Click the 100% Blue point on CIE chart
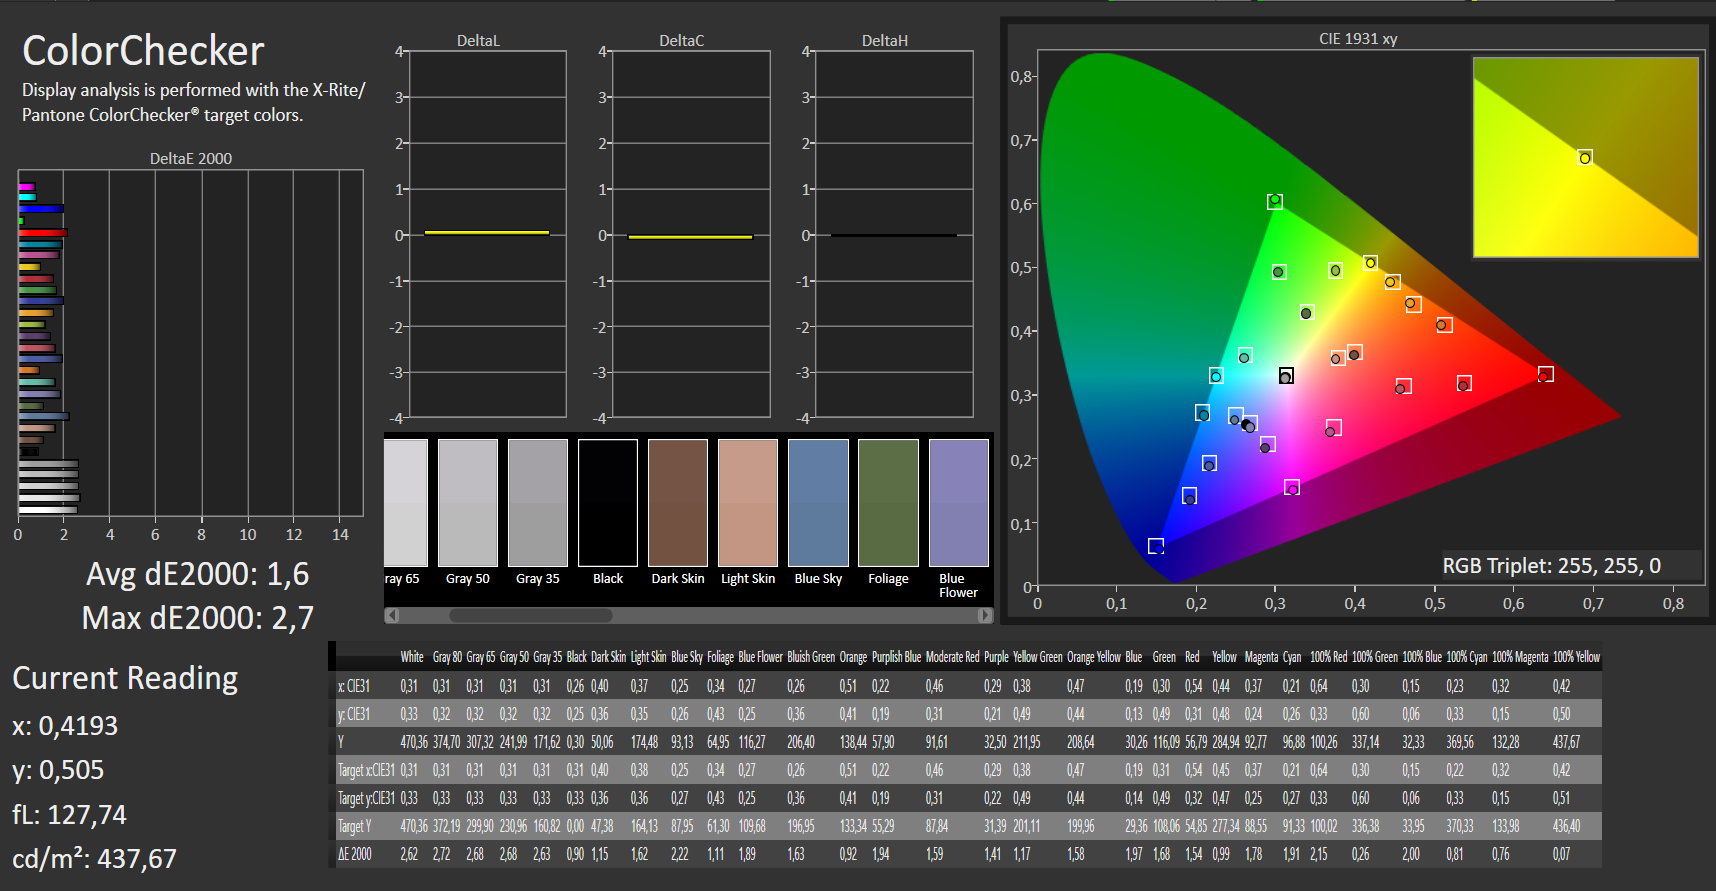 (1156, 546)
